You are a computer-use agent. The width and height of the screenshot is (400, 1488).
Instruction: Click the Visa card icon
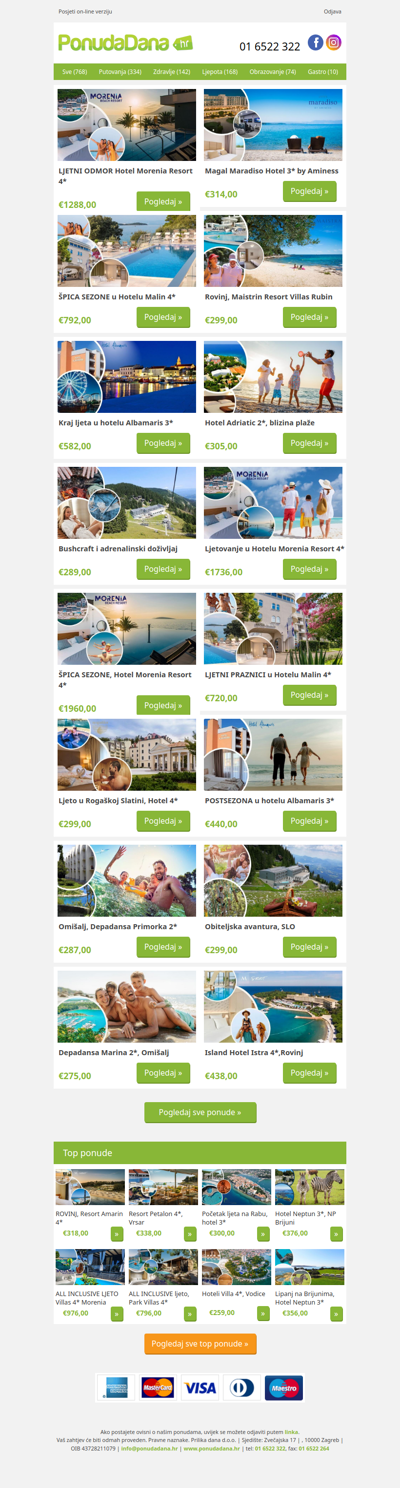coord(199,1388)
